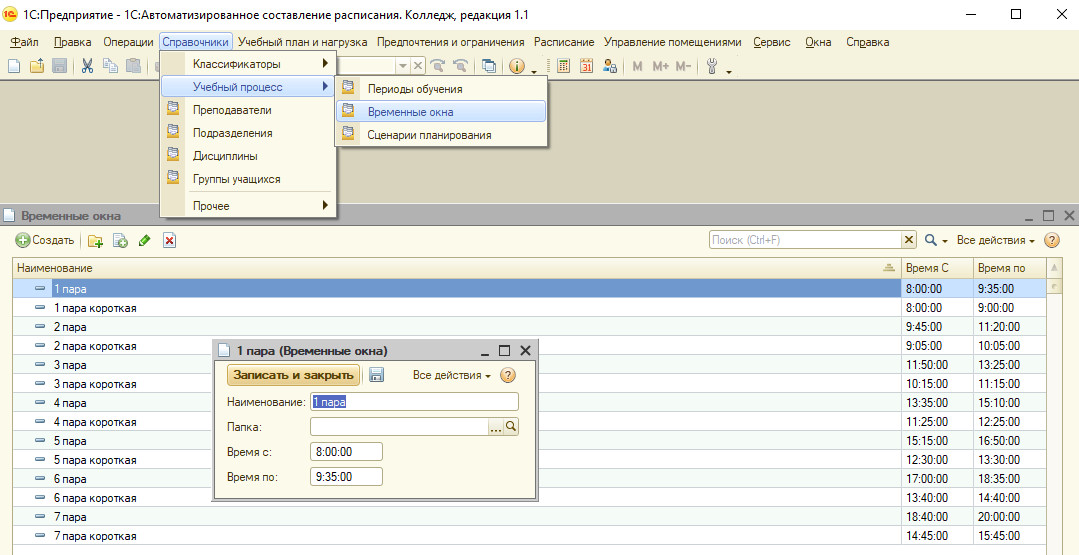Clear the Поиск field with its X button
The width and height of the screenshot is (1079, 555).
(909, 239)
